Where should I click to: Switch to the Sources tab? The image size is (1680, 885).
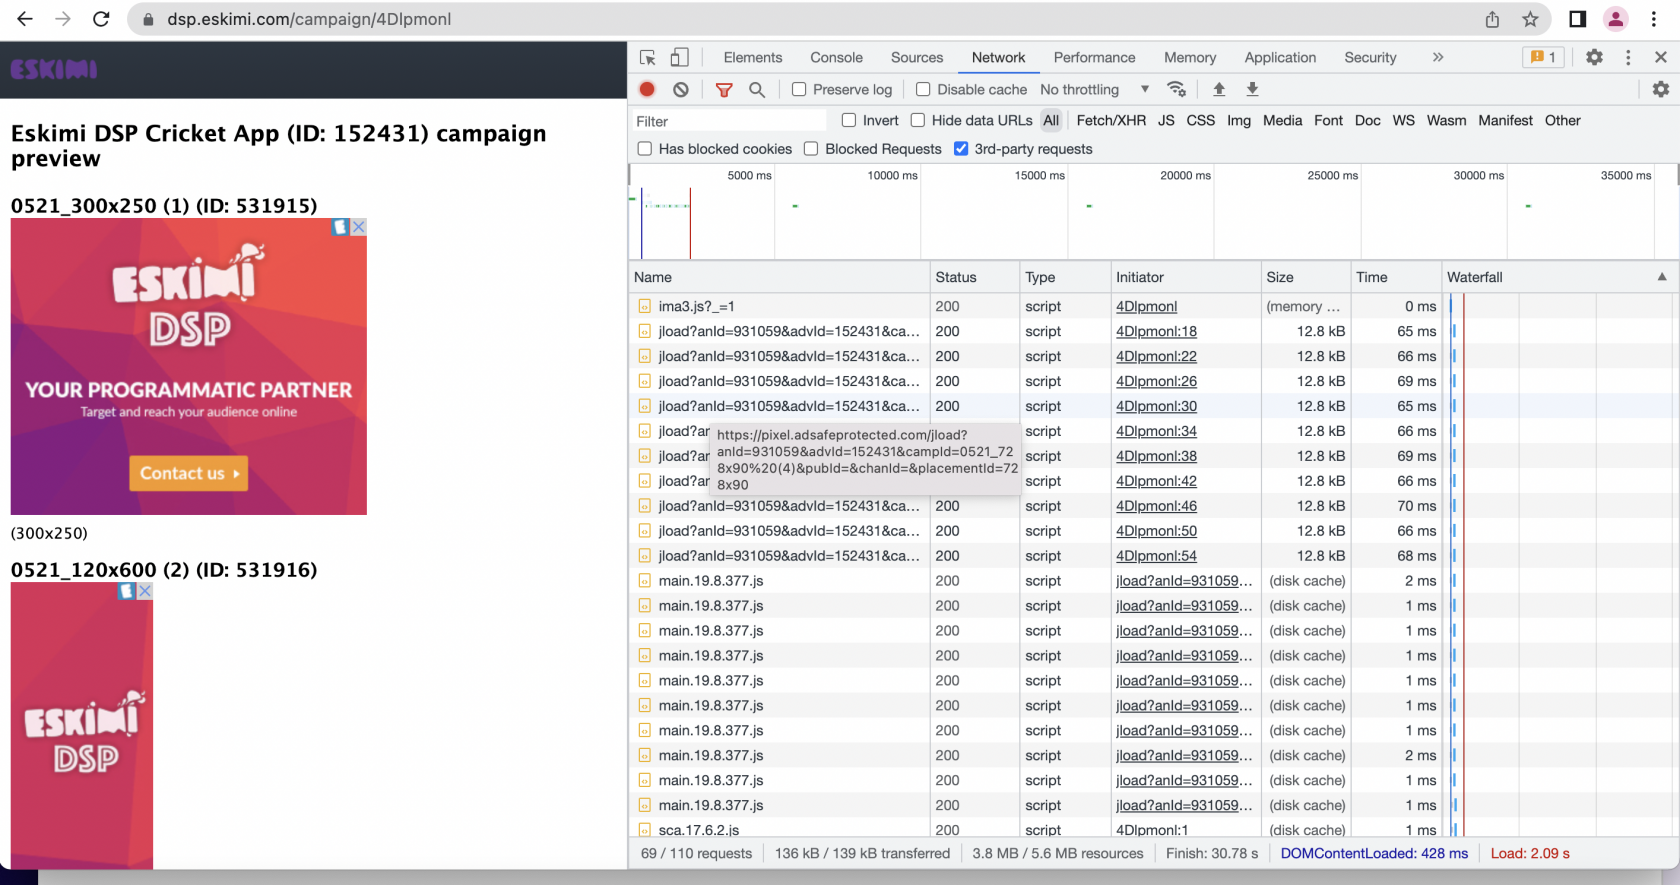pyautogui.click(x=917, y=57)
